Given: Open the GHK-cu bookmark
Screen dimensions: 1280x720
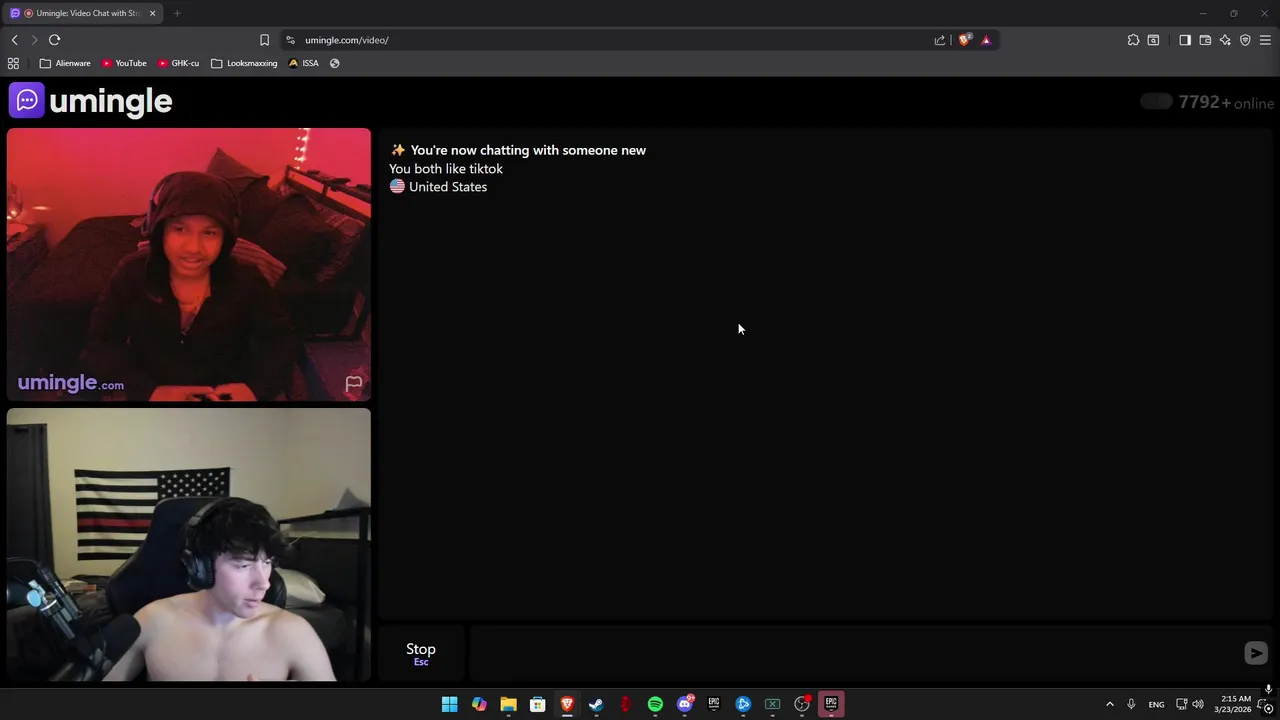Looking at the screenshot, I should click(x=178, y=63).
